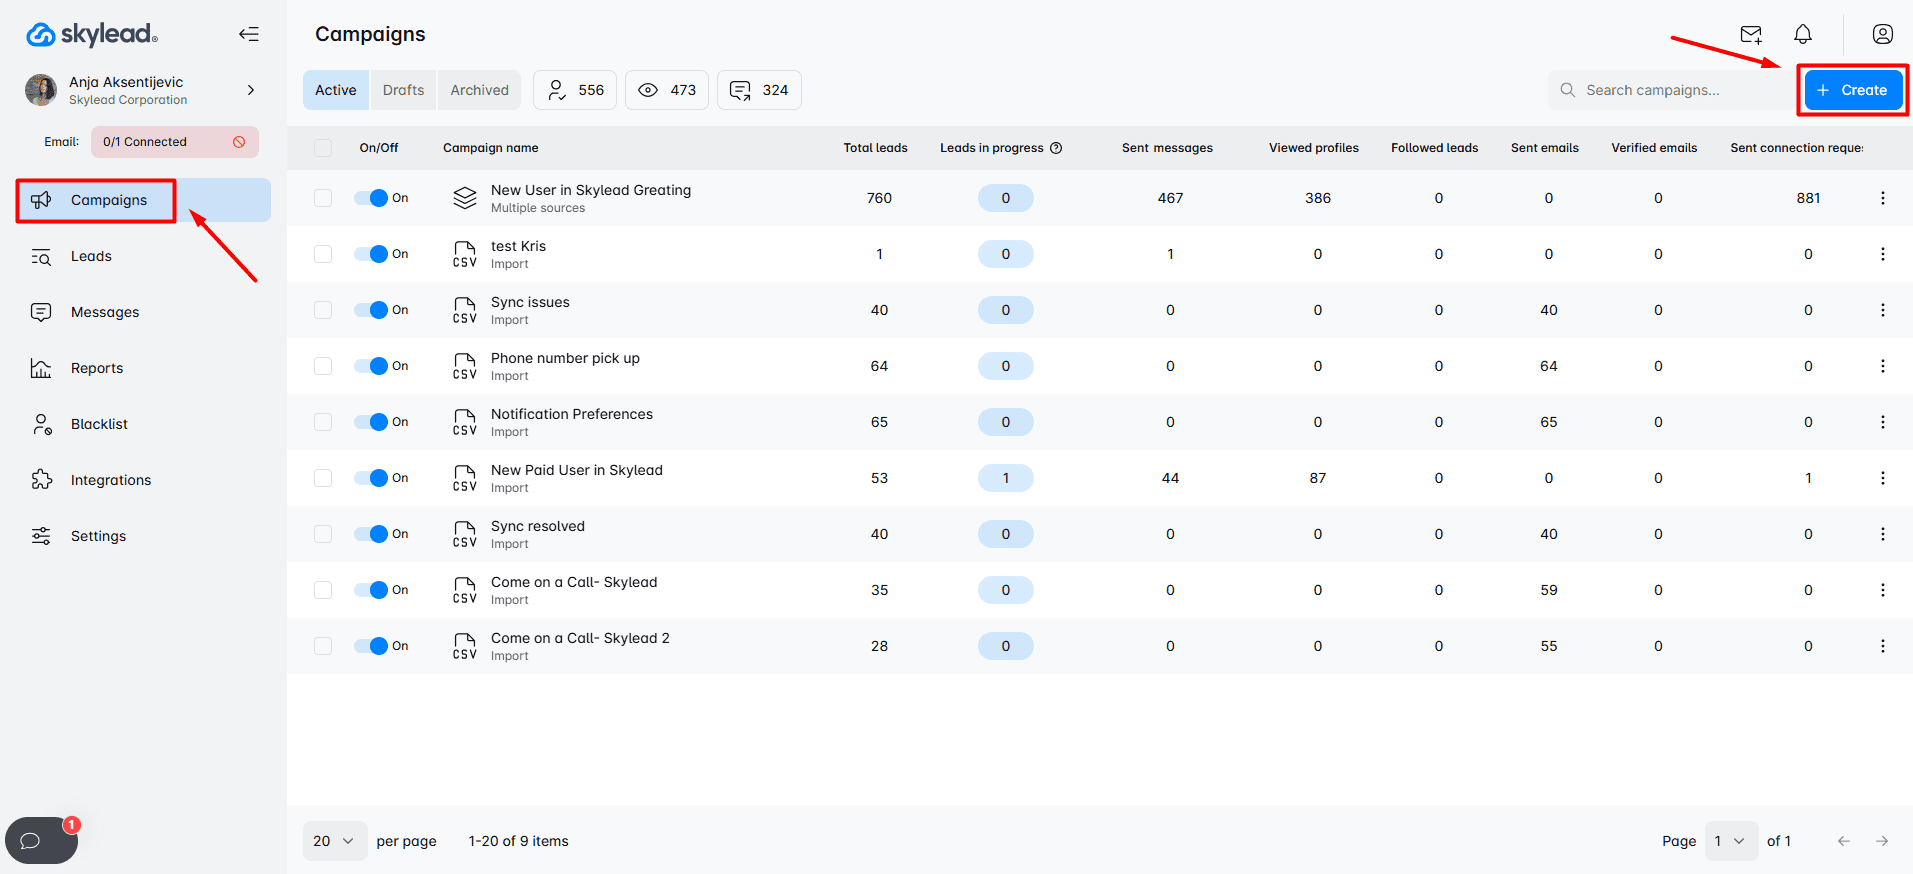
Task: Switch to the Drafts tab
Action: (x=403, y=90)
